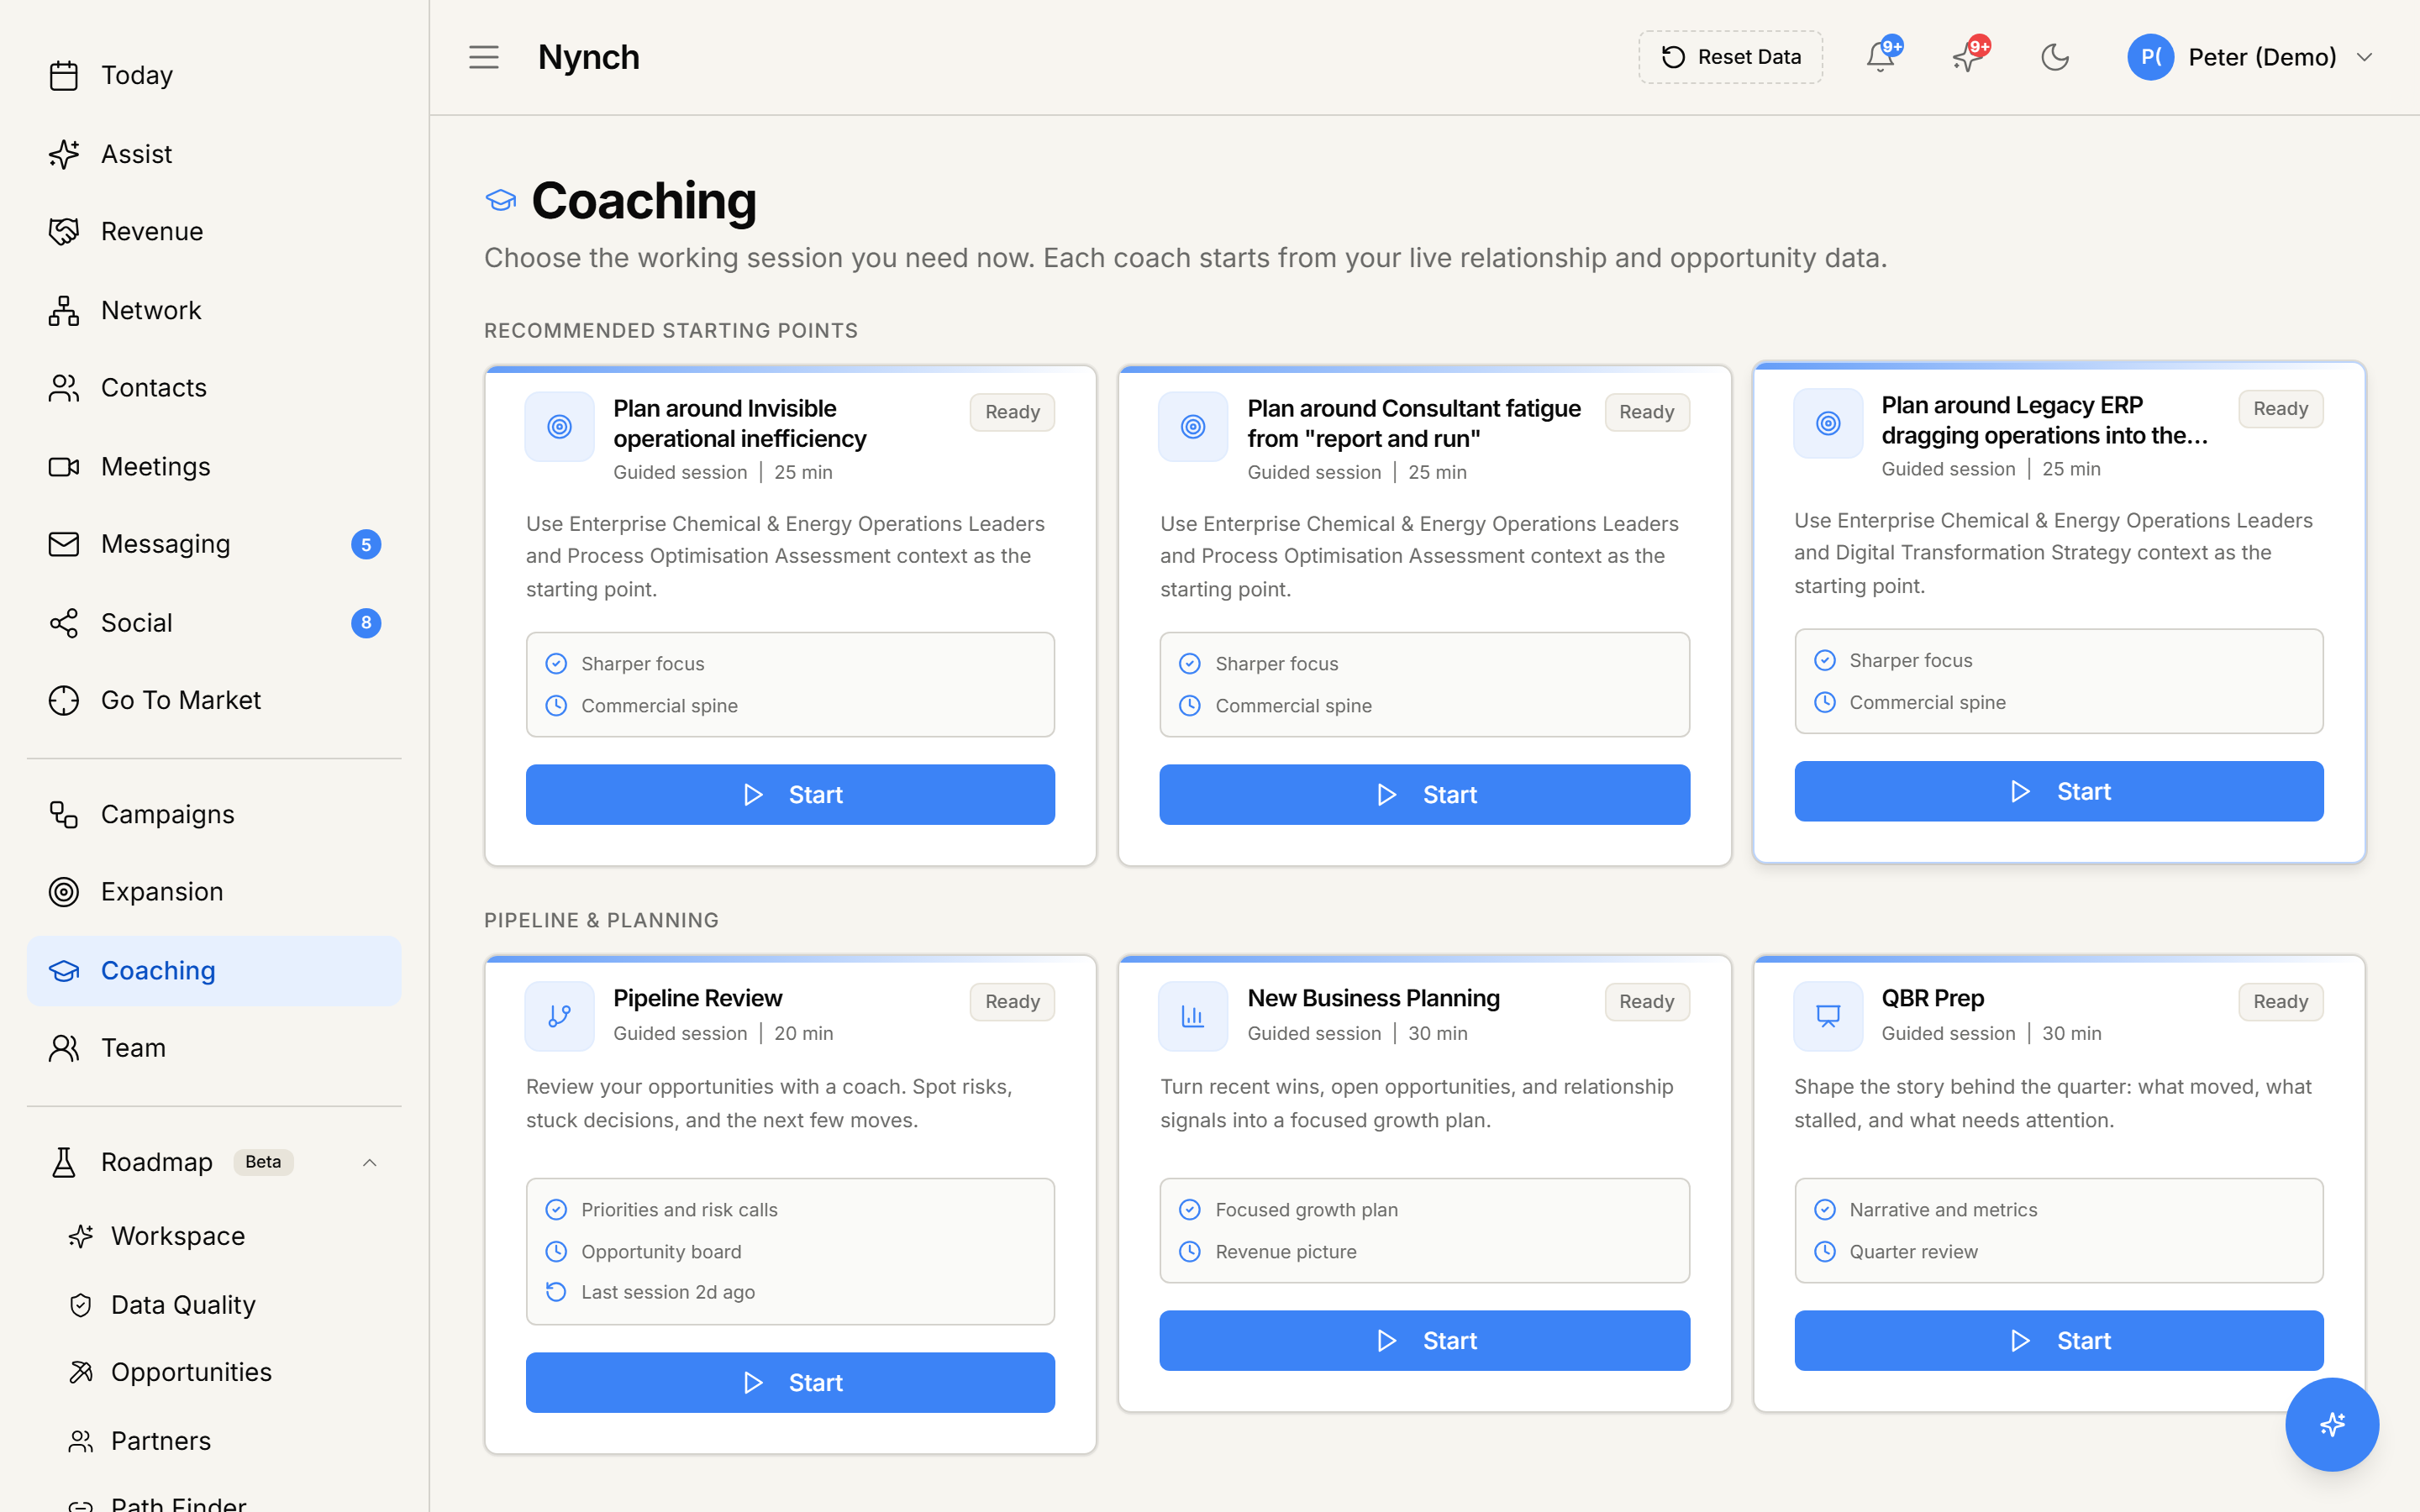Click target icon on Invisible operational inefficiency card
The image size is (2420, 1512).
pos(560,427)
